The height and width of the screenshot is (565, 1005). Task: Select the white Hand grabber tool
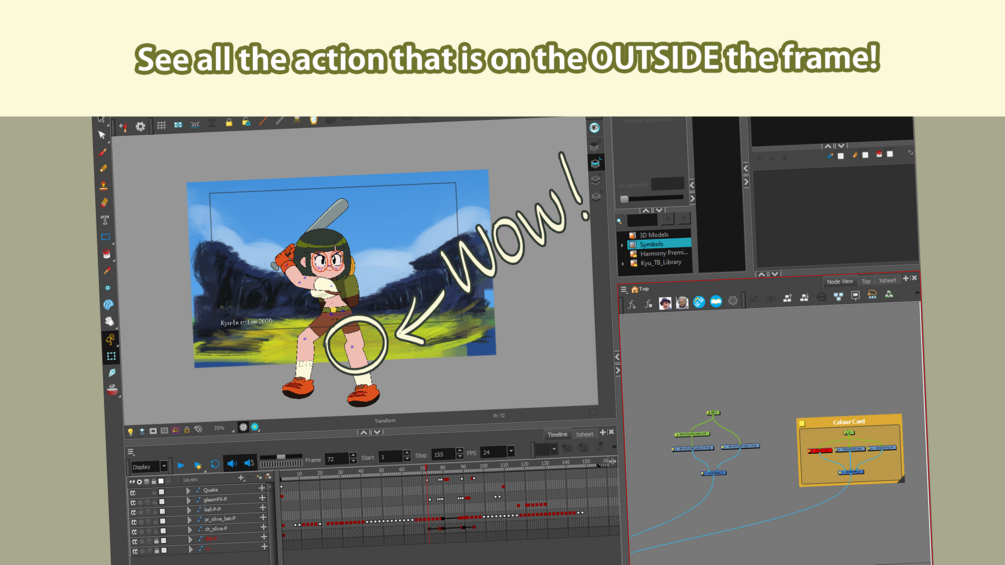click(x=109, y=322)
